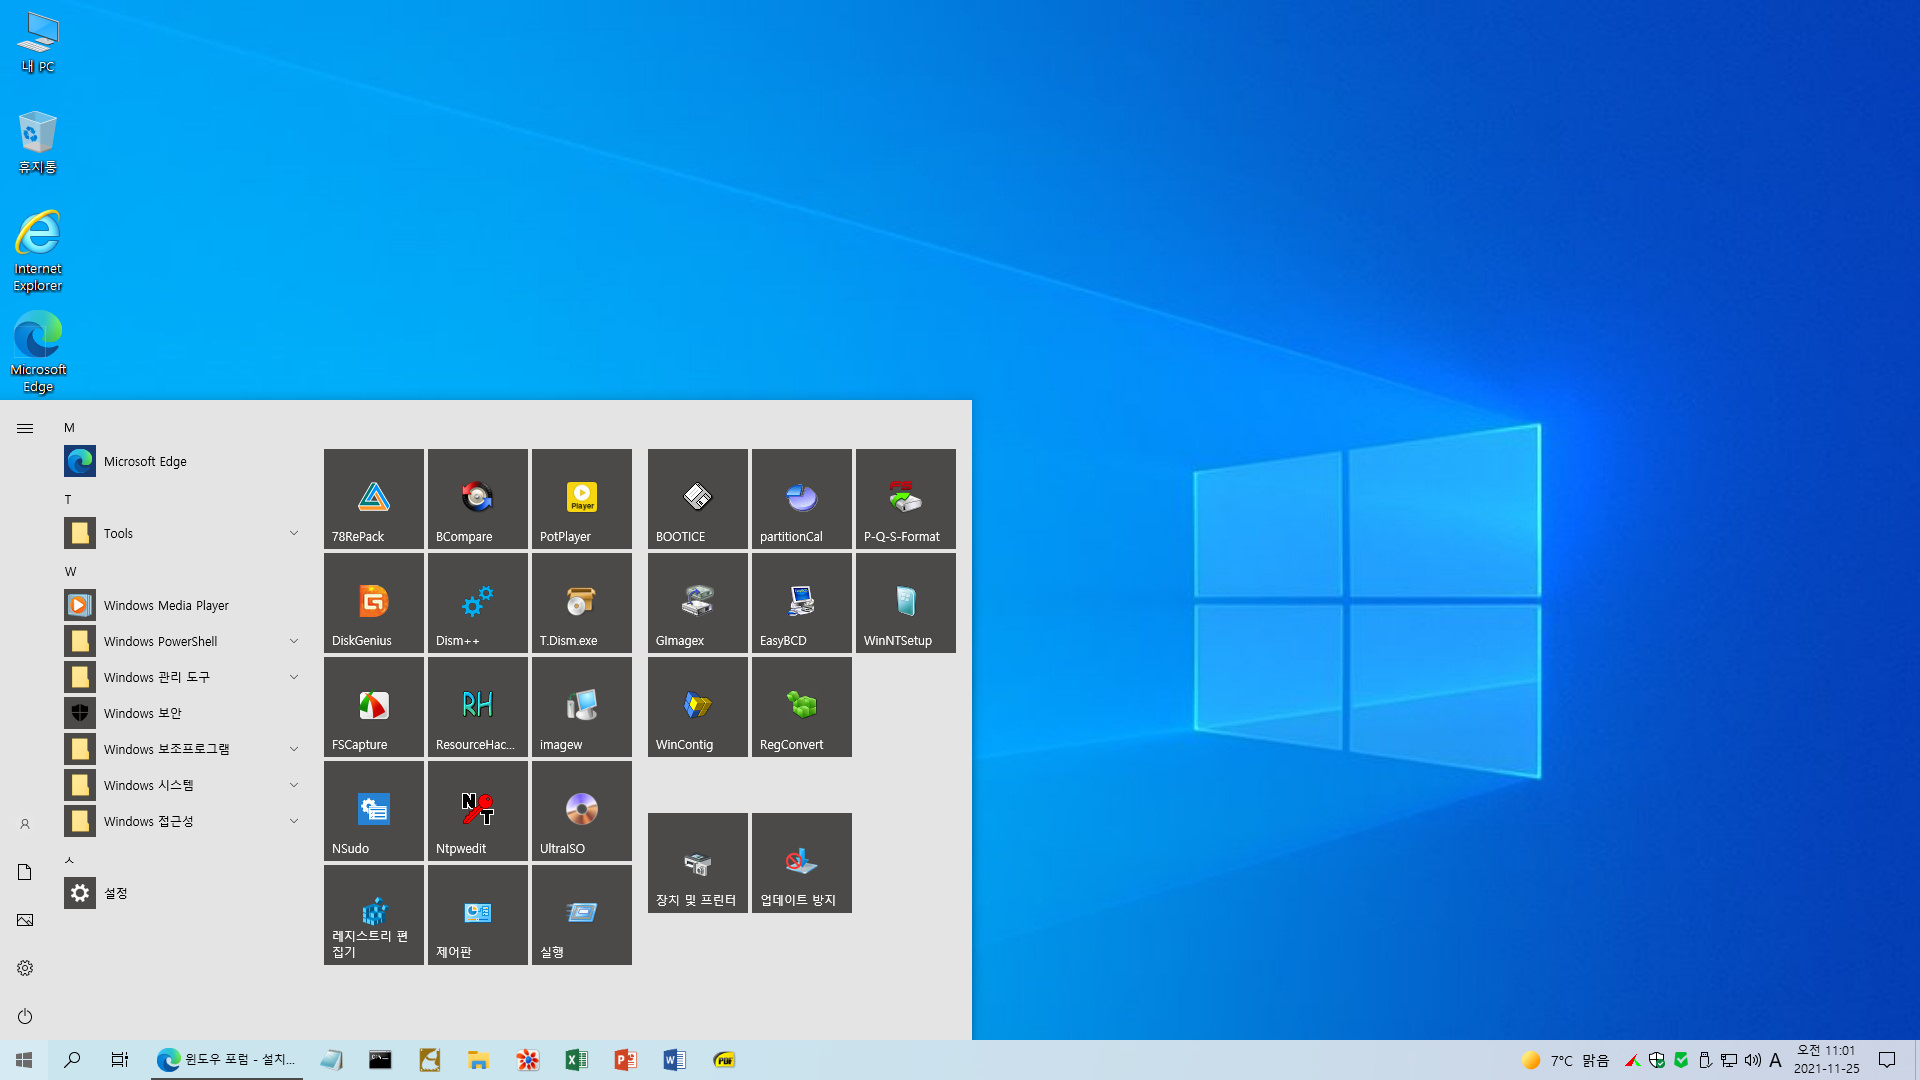Open Command Prompt from taskbar

click(x=380, y=1060)
